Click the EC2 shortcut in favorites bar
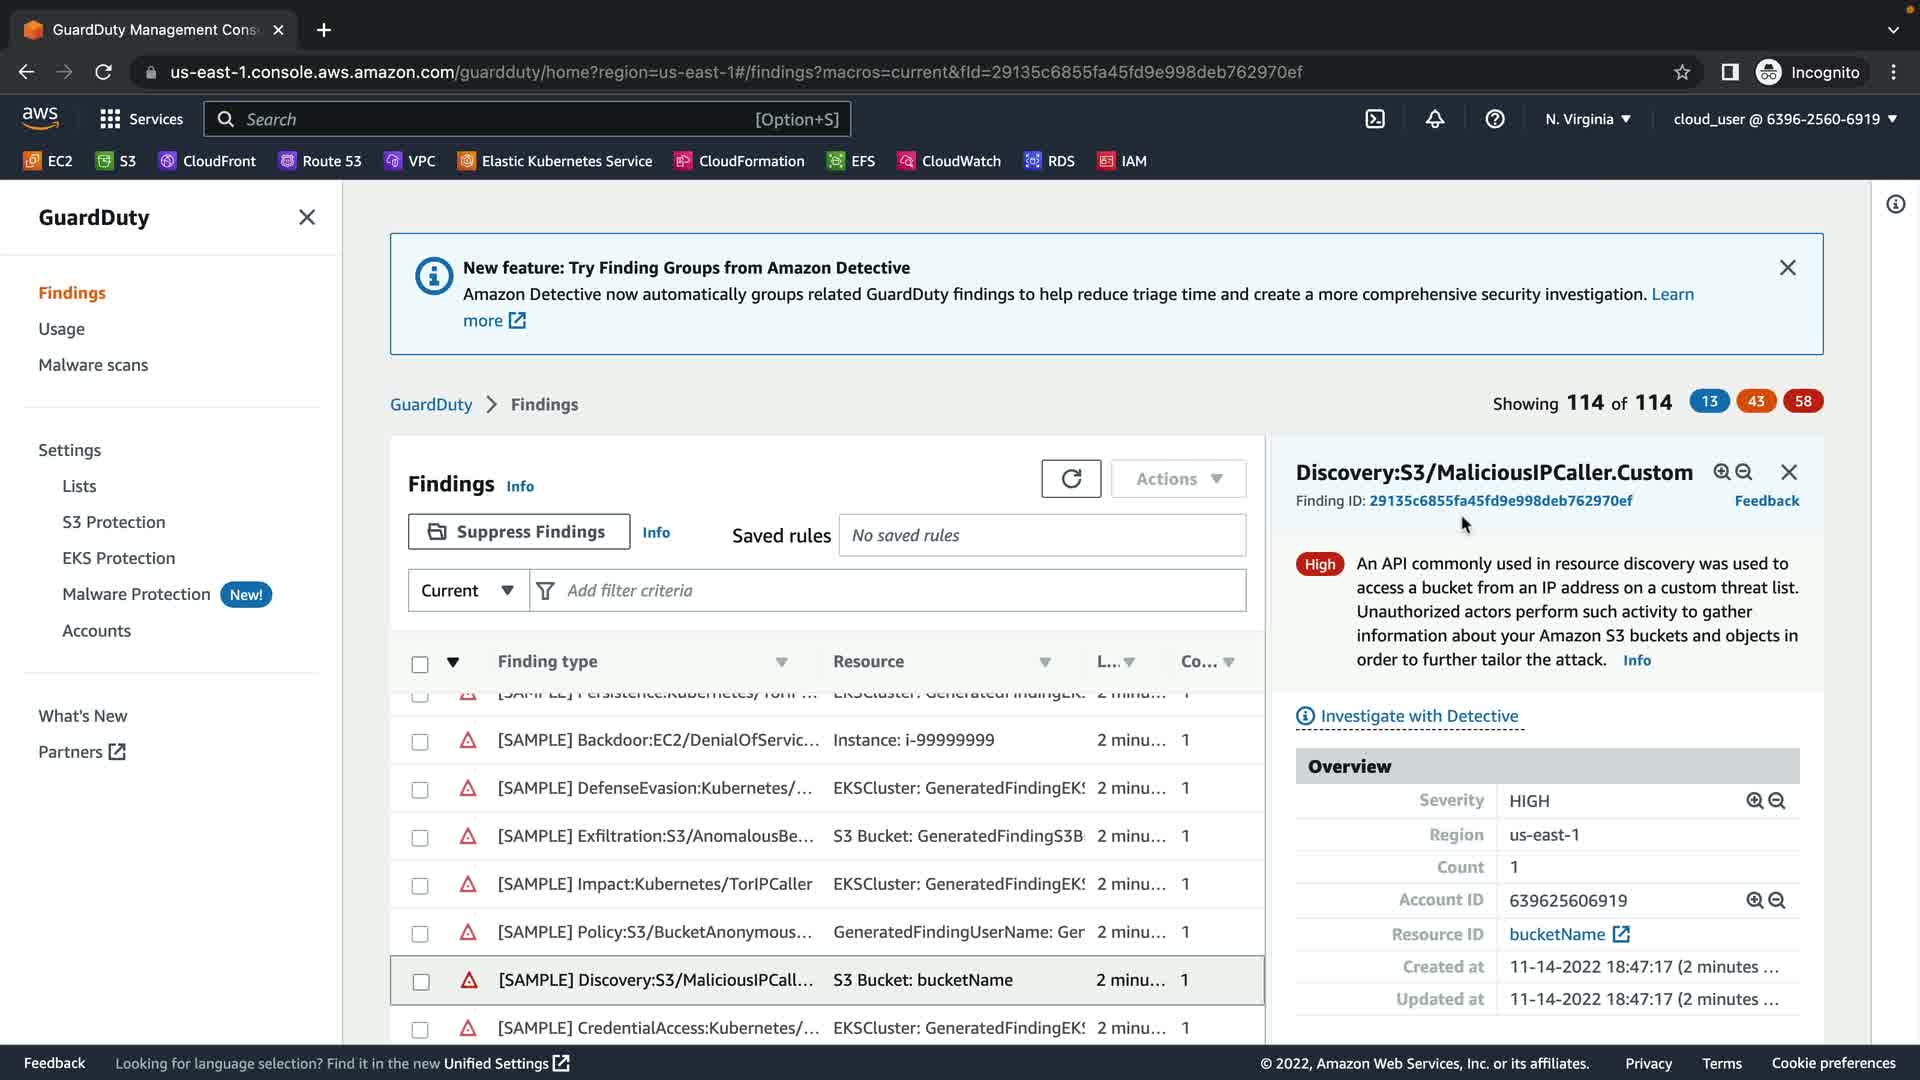Screen dimensions: 1920x1080 click(48, 161)
